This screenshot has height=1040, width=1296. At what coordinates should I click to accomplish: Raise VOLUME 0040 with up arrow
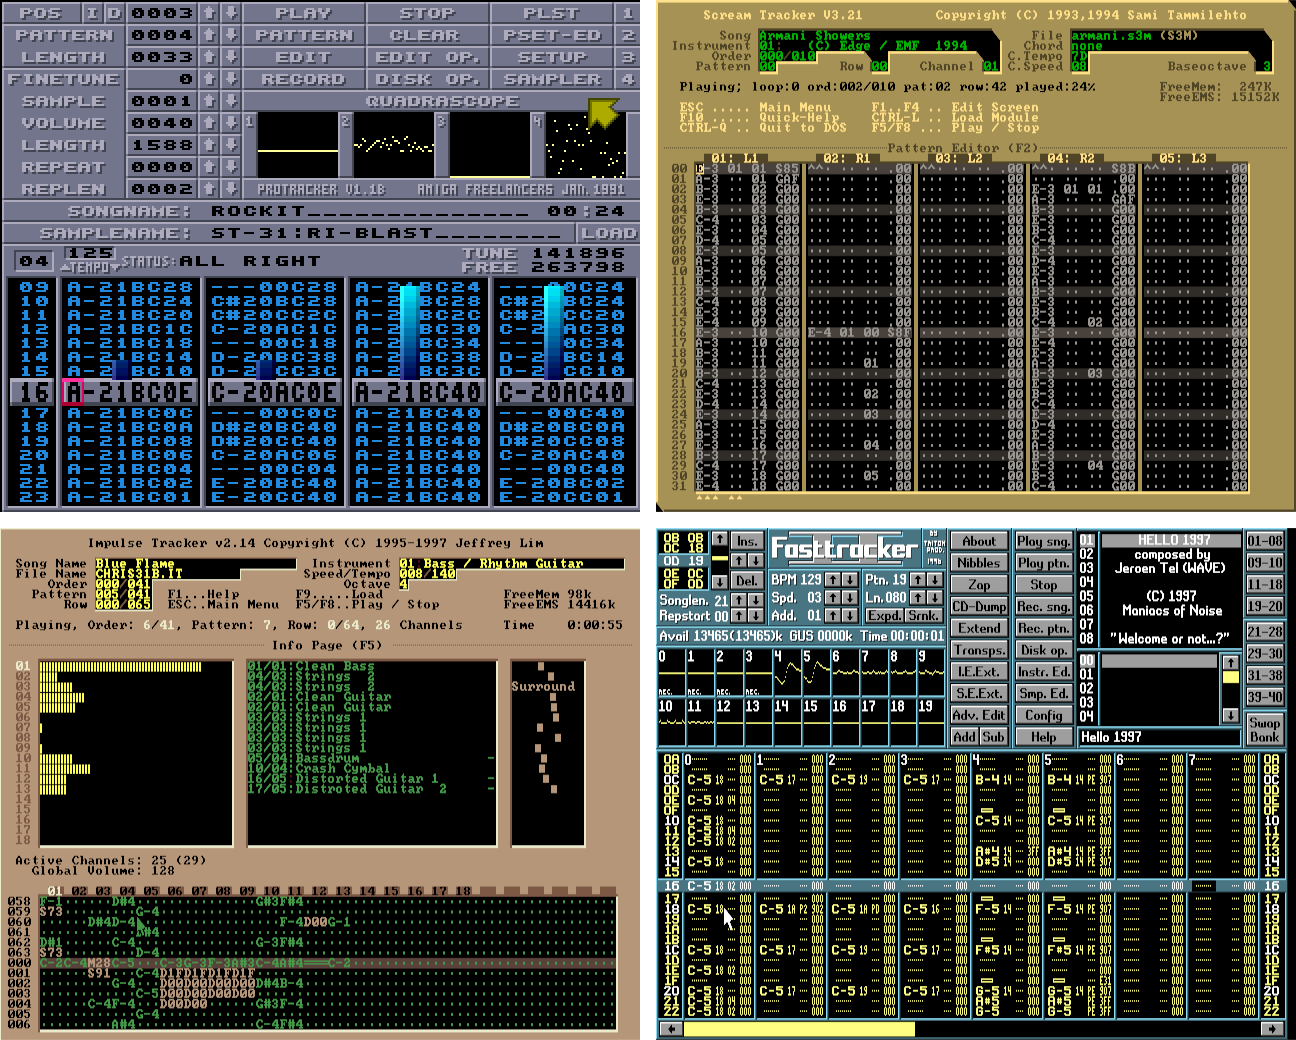click(x=209, y=123)
